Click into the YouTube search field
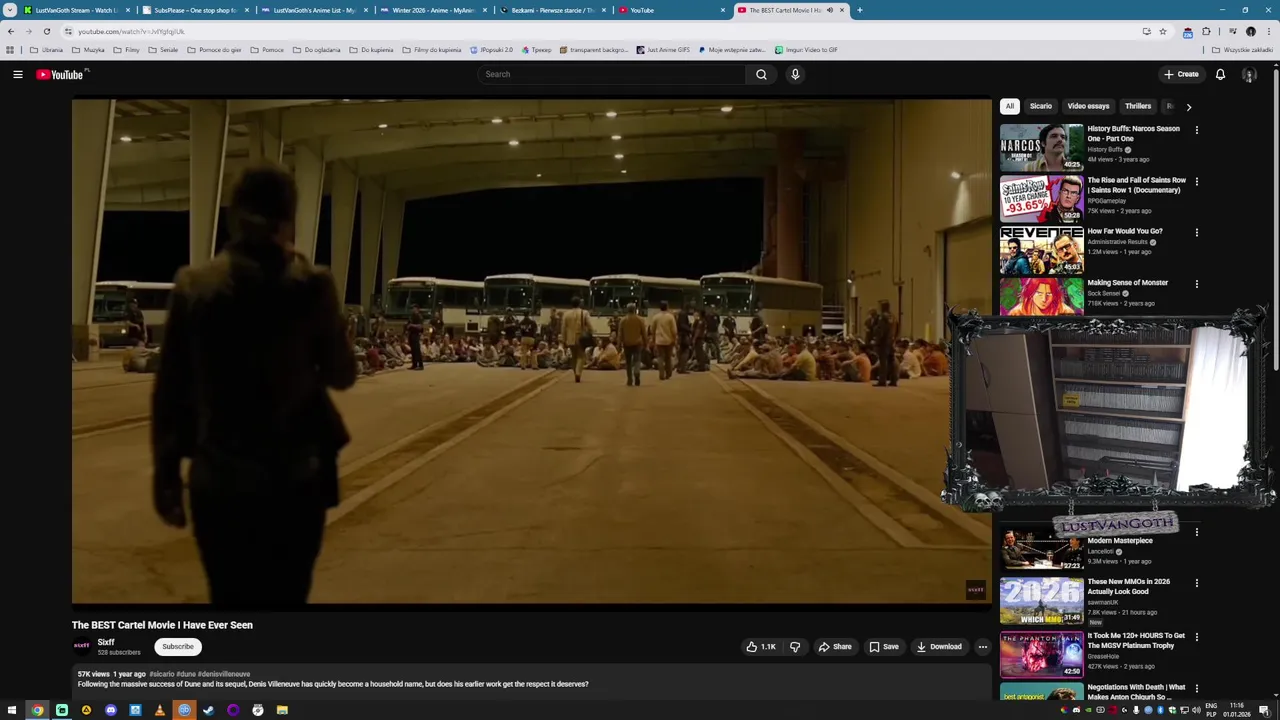The image size is (1280, 720). coord(611,74)
